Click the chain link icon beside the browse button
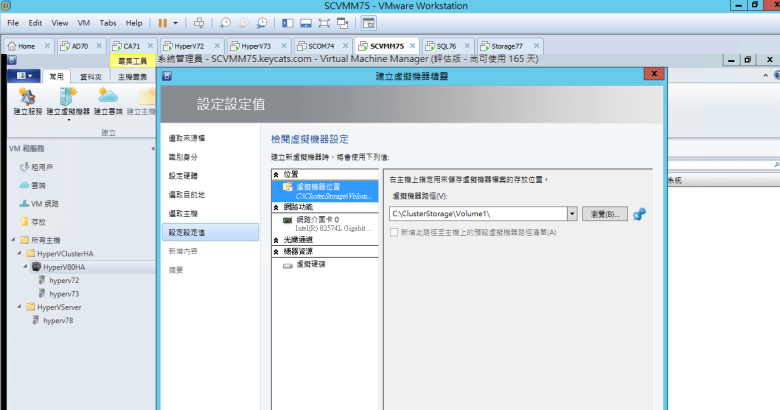The width and height of the screenshot is (780, 410). point(640,213)
